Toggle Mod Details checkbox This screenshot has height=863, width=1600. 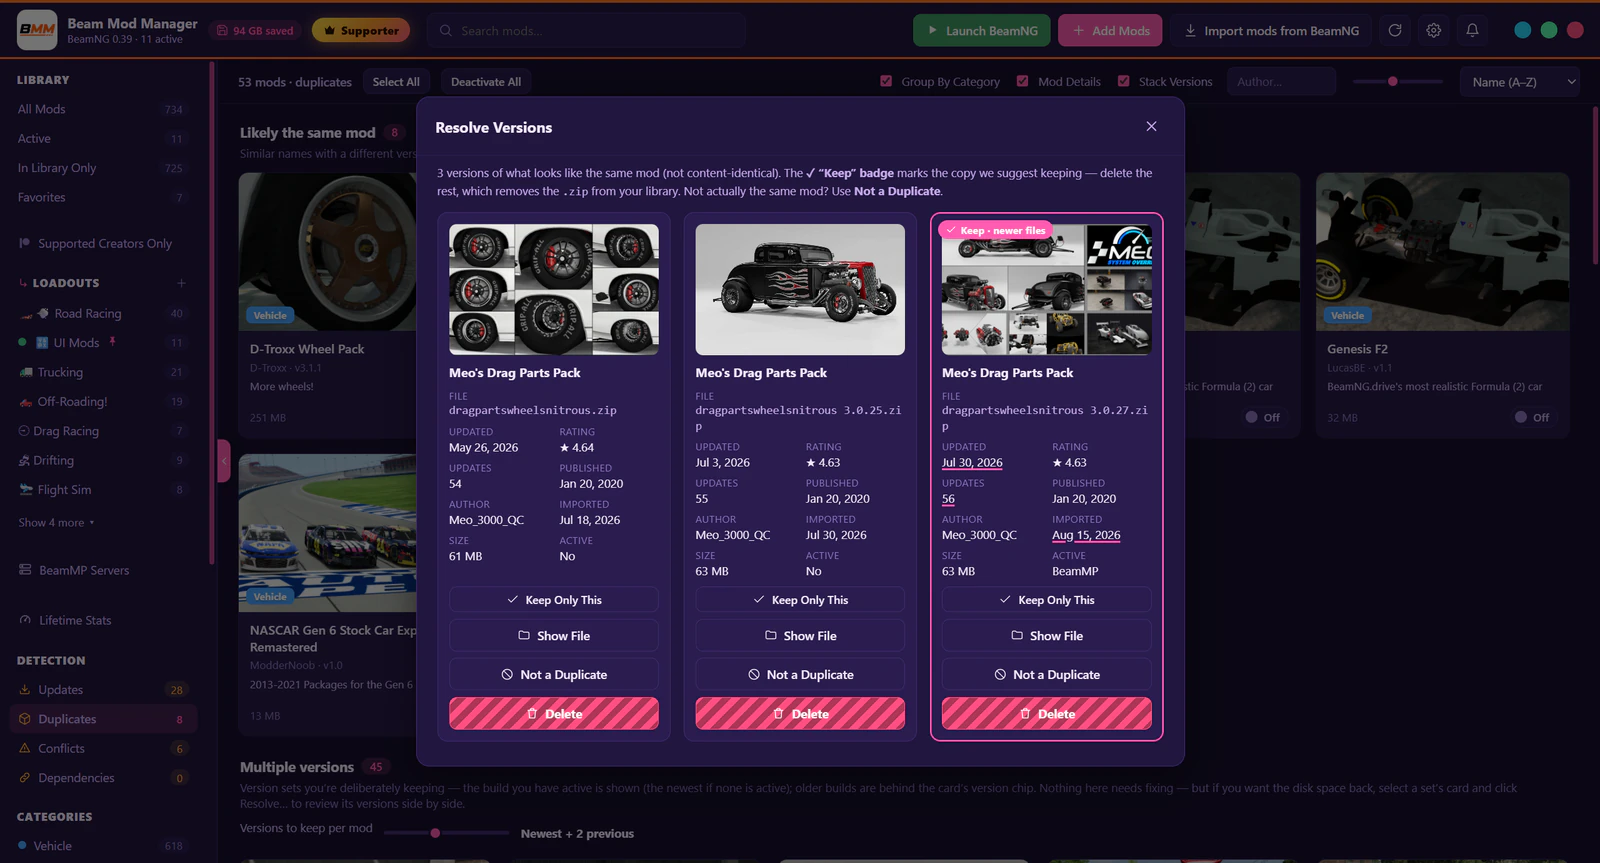click(x=1022, y=81)
